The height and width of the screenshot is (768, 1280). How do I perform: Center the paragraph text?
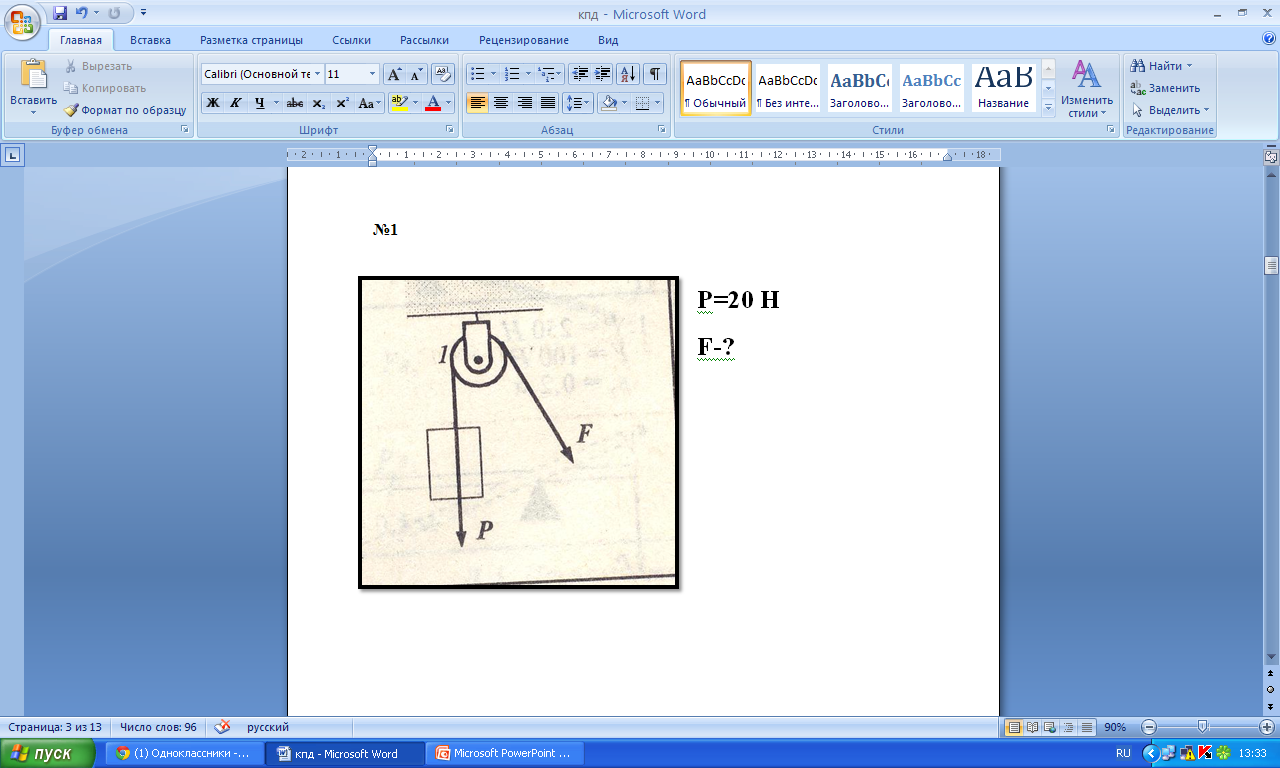tap(501, 103)
